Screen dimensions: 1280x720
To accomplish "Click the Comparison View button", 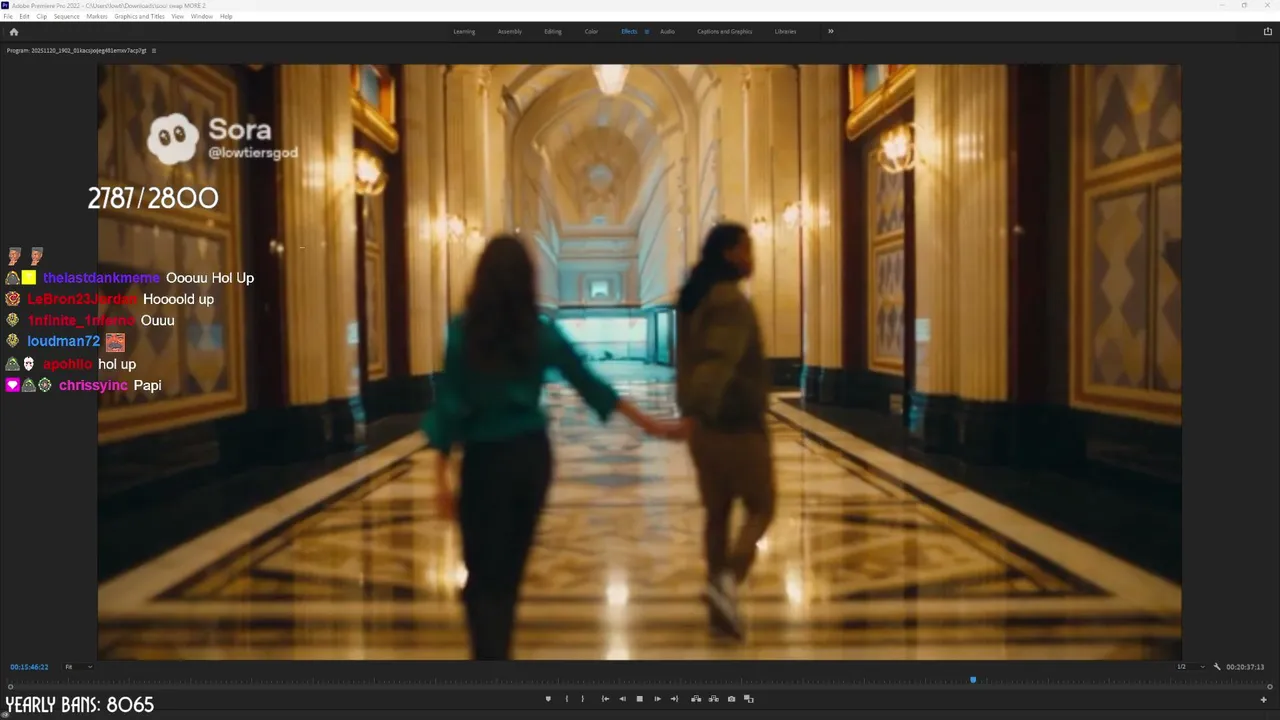I will pos(748,699).
